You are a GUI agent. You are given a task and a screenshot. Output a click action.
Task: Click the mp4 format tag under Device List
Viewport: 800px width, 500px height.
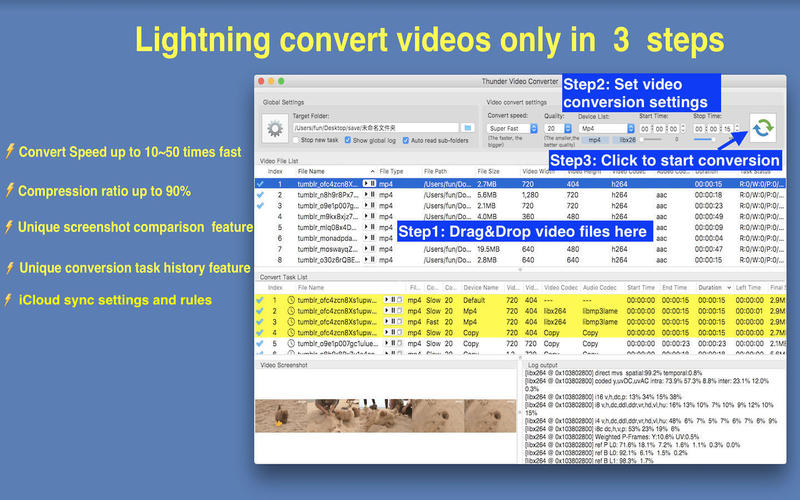pos(594,140)
